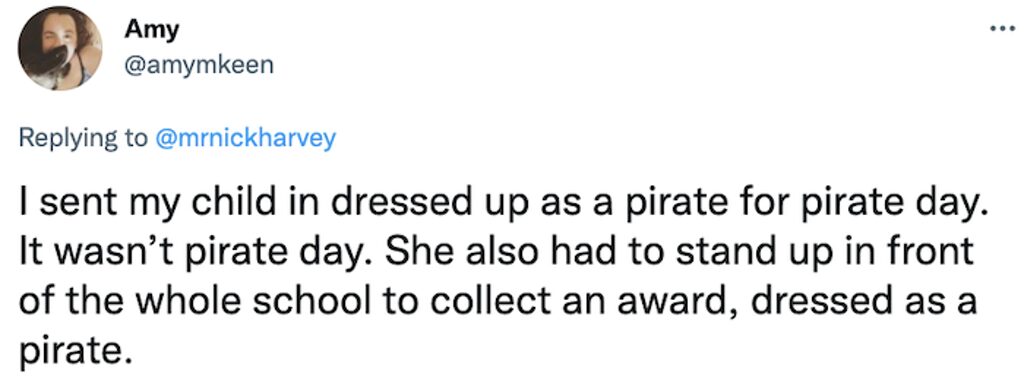Visit the @amymkeen handle

coord(199,65)
